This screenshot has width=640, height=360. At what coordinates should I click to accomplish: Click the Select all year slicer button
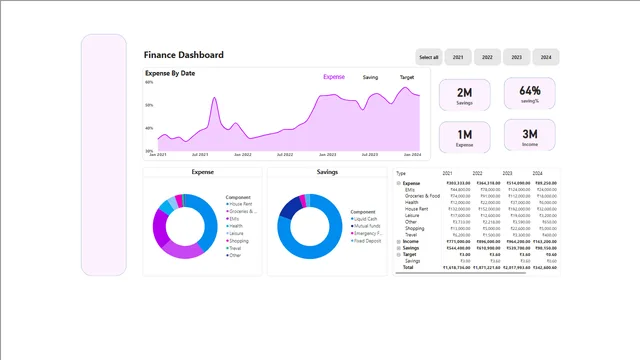[x=429, y=57]
